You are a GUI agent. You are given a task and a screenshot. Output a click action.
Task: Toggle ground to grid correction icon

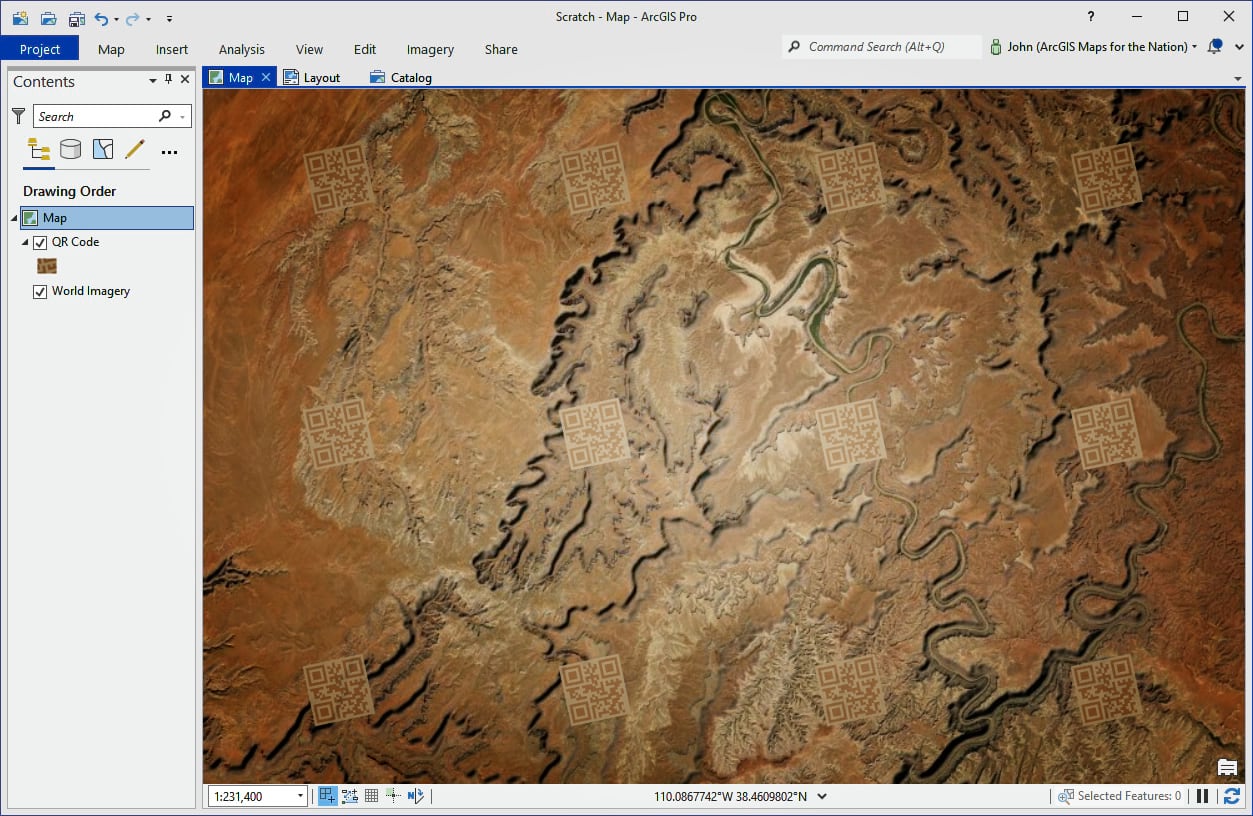click(415, 796)
